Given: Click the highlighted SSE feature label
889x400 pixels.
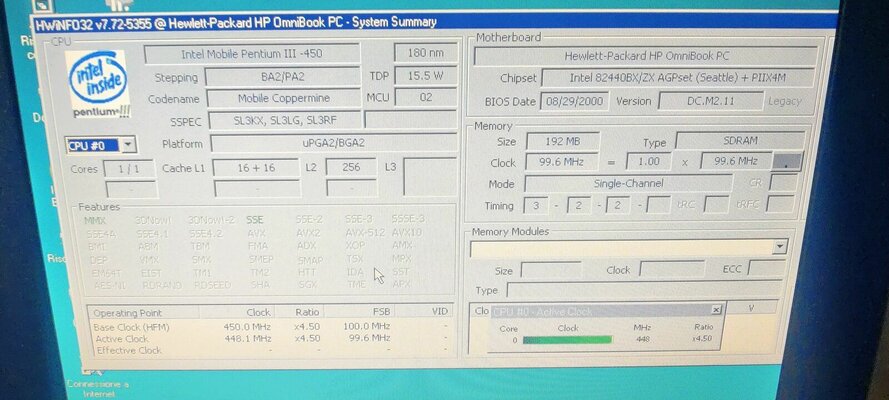Looking at the screenshot, I should point(255,219).
